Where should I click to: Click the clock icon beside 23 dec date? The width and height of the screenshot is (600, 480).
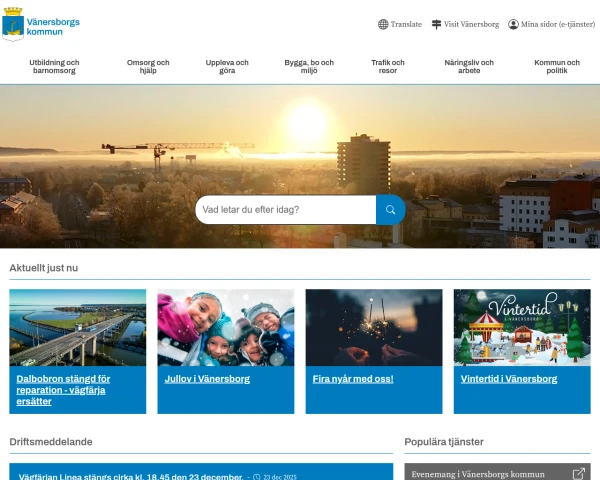(x=257, y=477)
